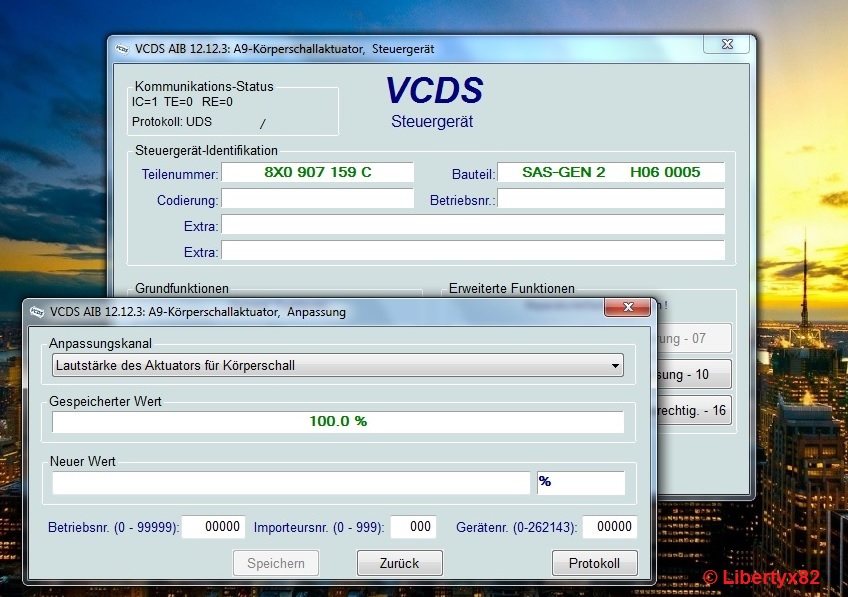
Task: Open the Anpassungskanal dropdown list
Action: click(338, 366)
